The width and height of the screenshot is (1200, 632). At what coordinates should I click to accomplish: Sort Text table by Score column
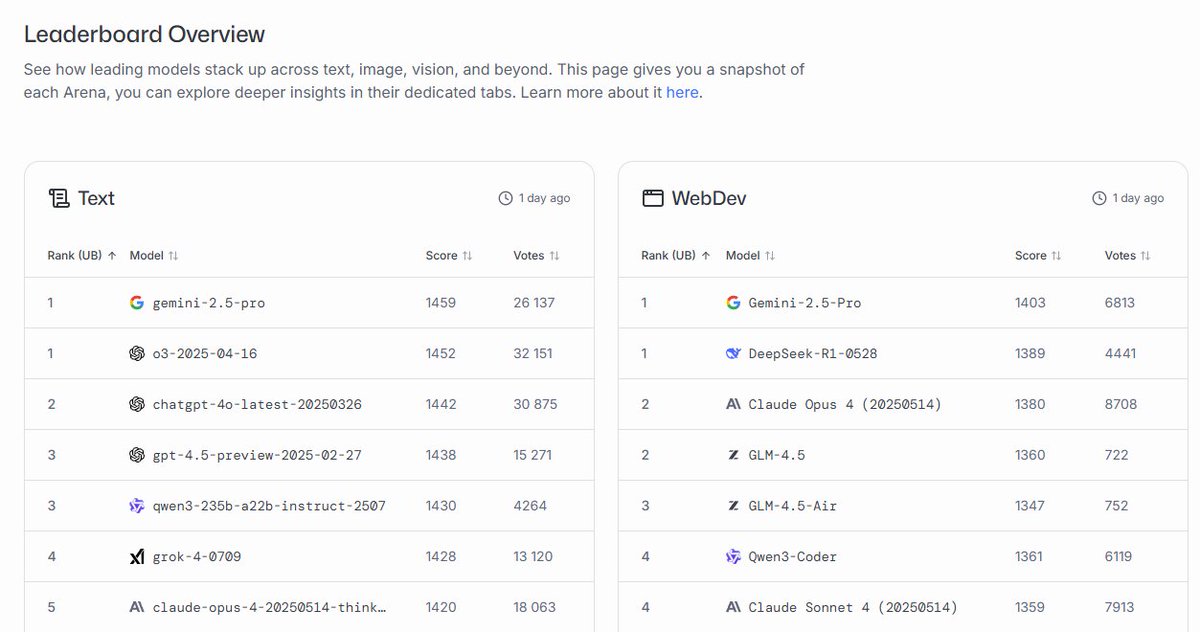448,256
